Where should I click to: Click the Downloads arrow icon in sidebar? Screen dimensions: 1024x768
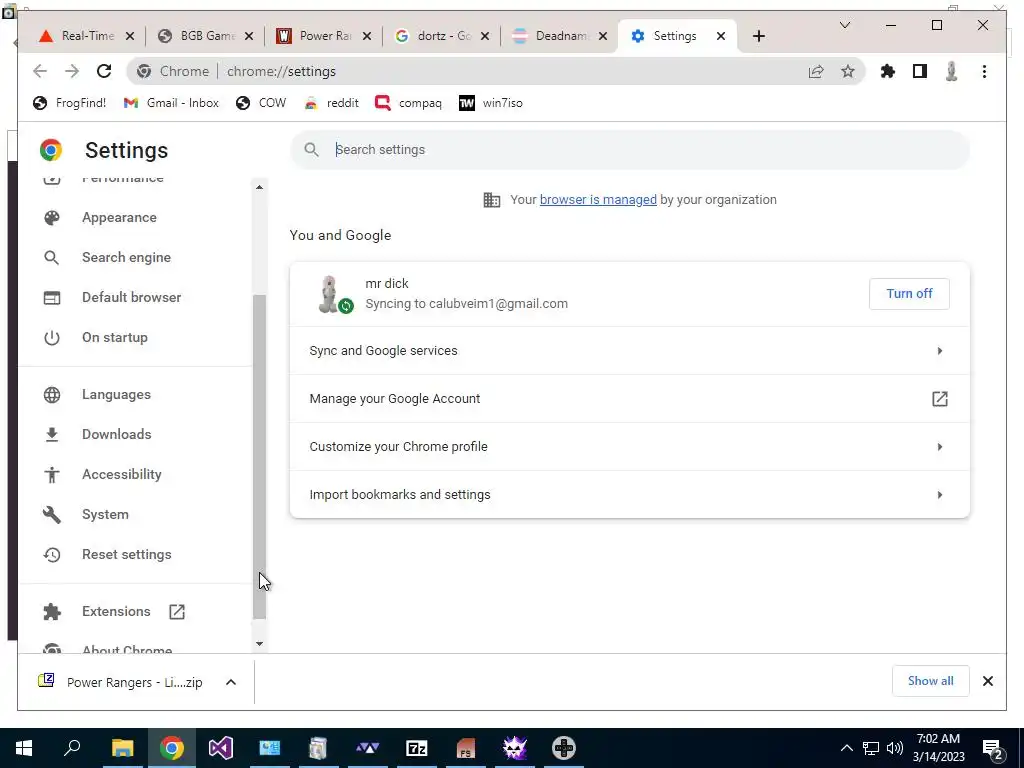click(52, 434)
